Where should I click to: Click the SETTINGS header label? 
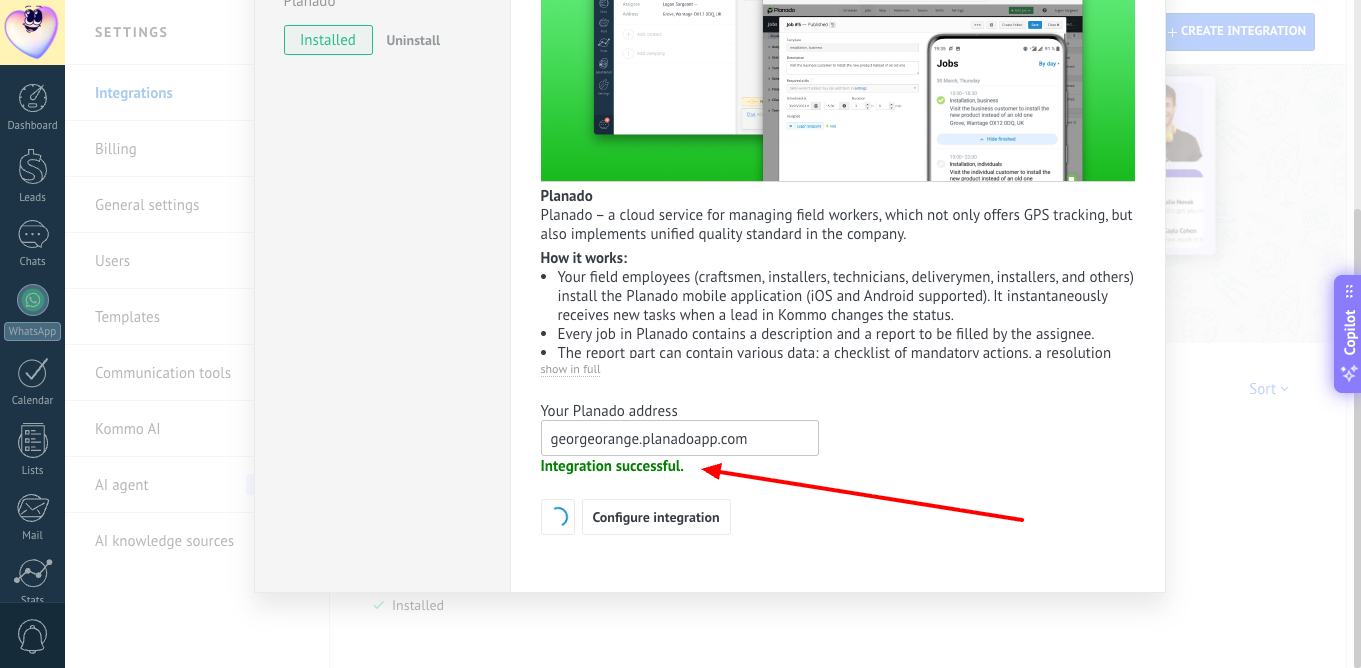point(131,32)
